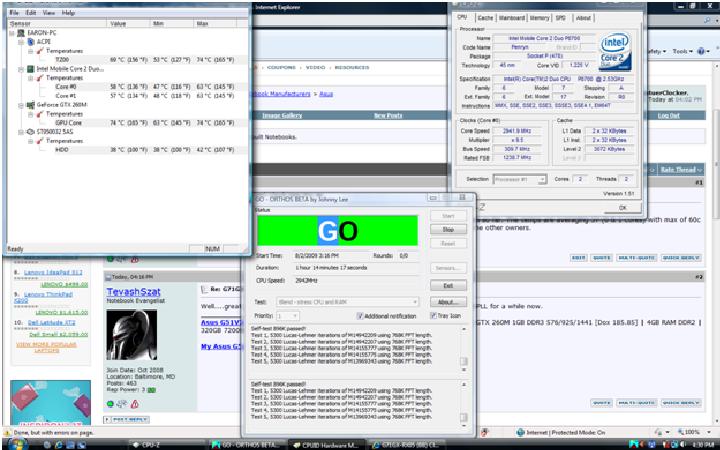This screenshot has height=450, width=720.
Task: Click thermometer icon under ST9500 drive
Action: click(40, 141)
